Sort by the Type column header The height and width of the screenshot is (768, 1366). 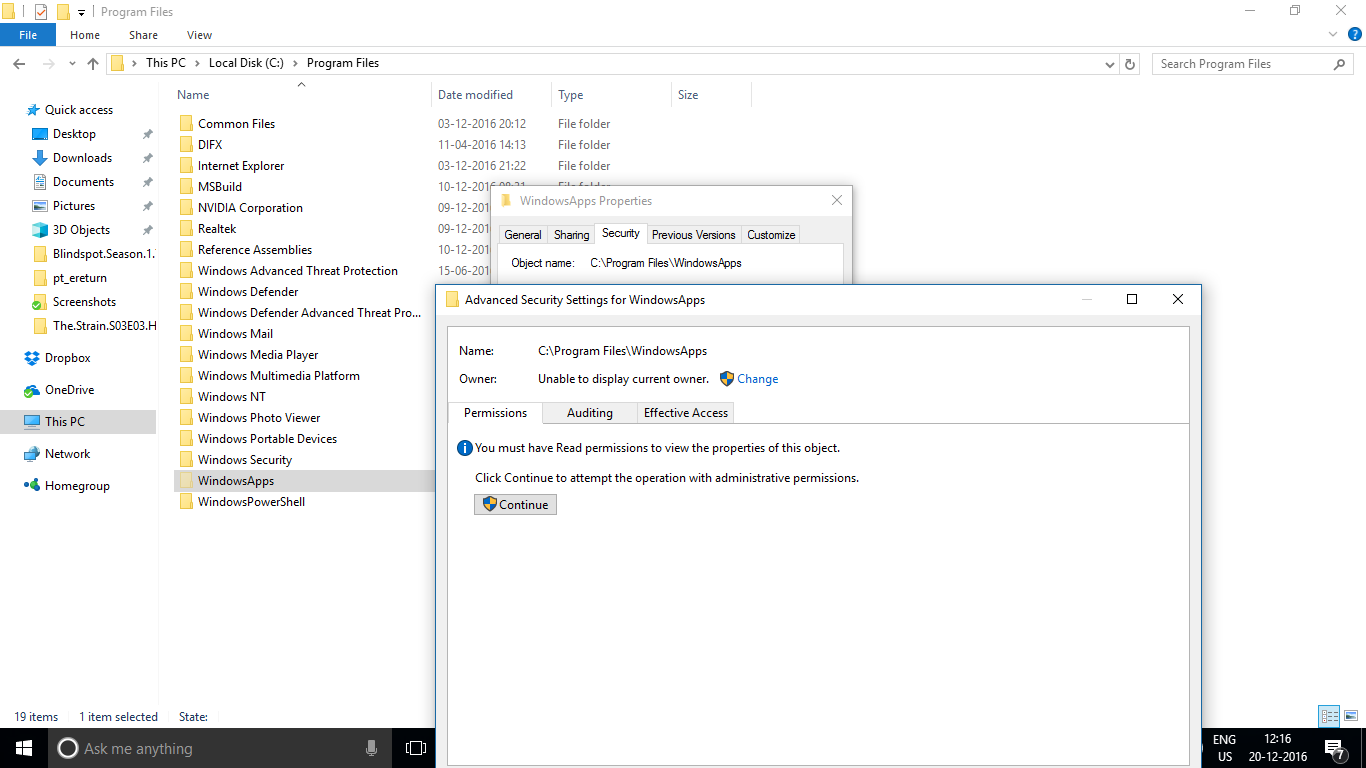[611, 95]
